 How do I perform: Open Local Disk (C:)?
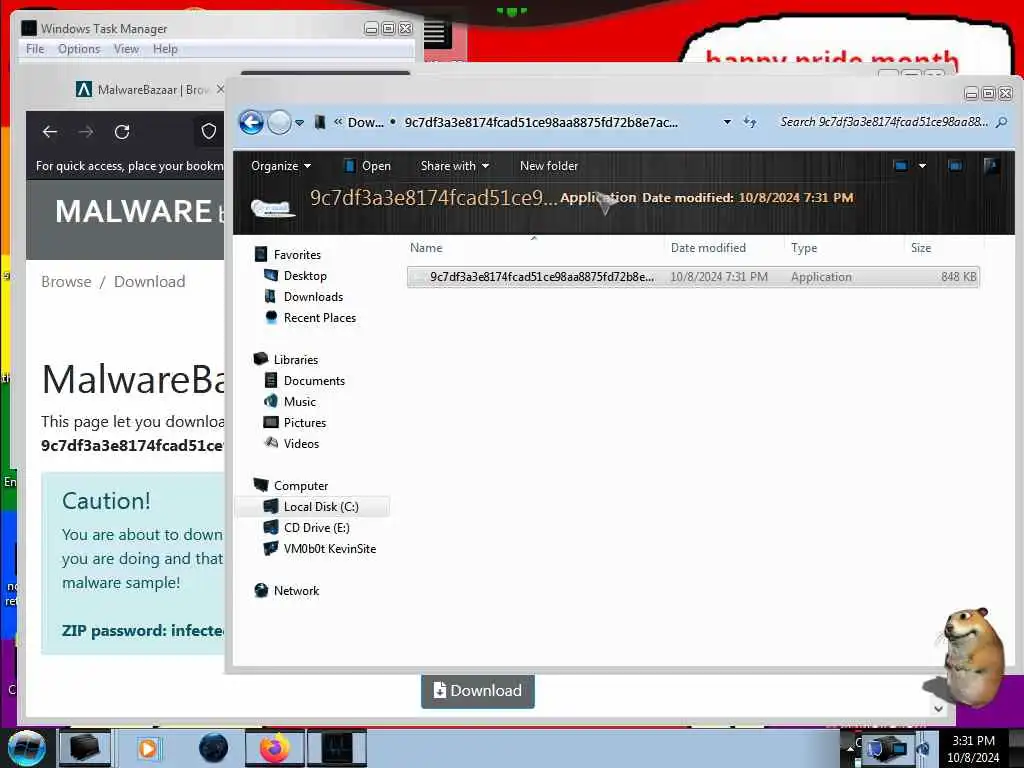311,507
